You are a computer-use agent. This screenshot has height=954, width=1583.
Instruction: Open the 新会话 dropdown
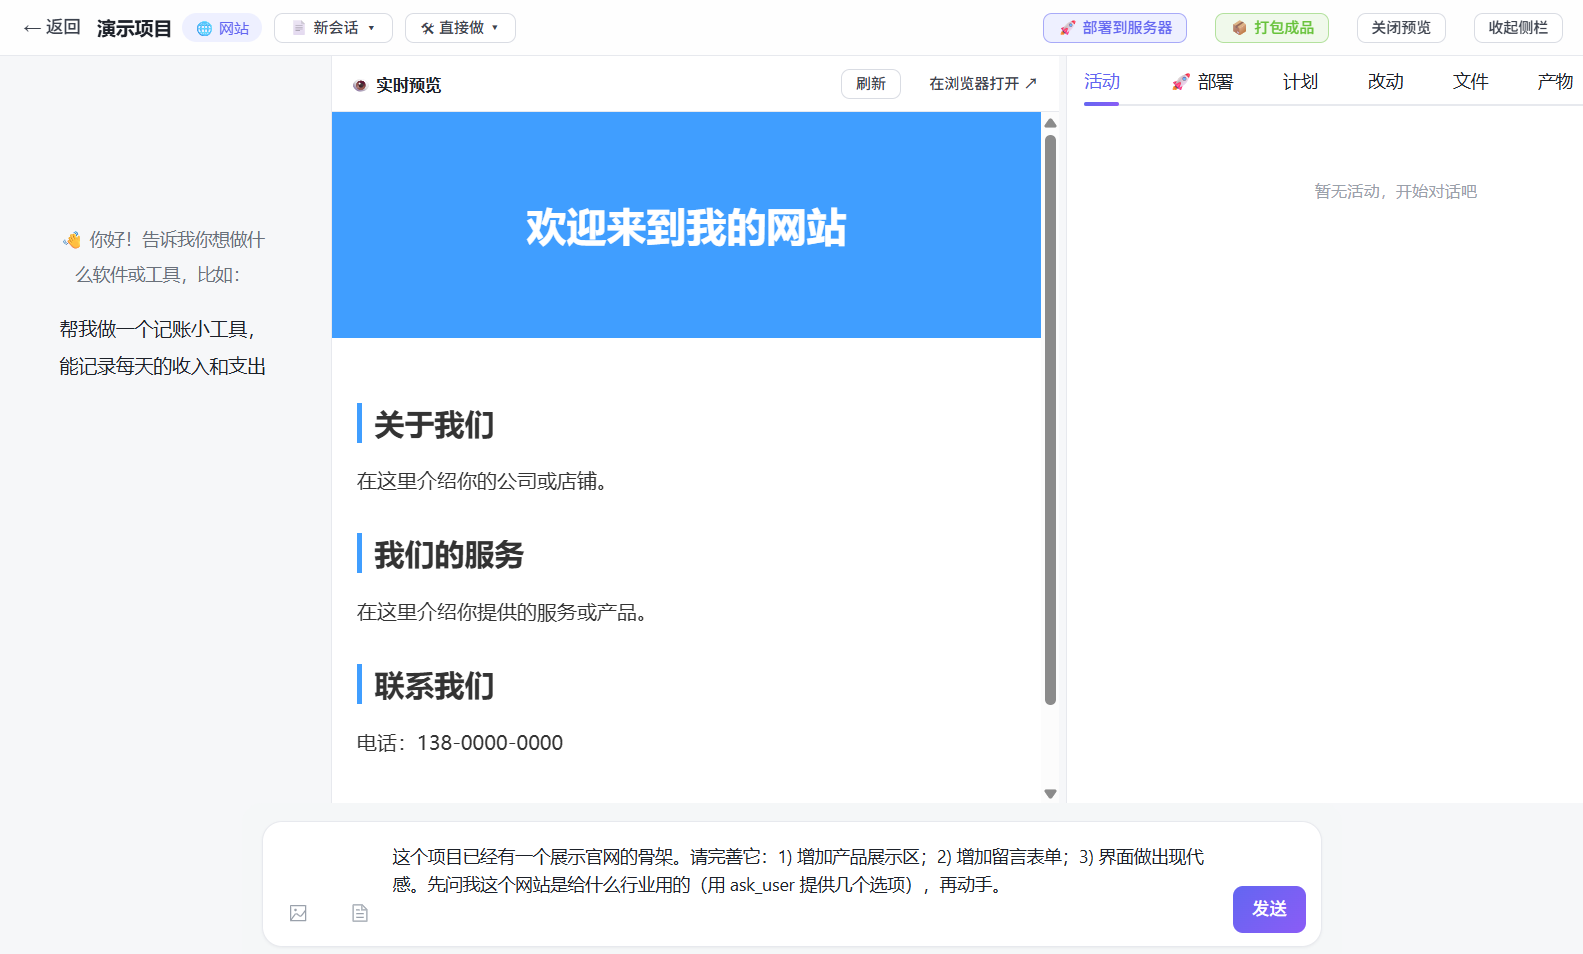click(333, 28)
